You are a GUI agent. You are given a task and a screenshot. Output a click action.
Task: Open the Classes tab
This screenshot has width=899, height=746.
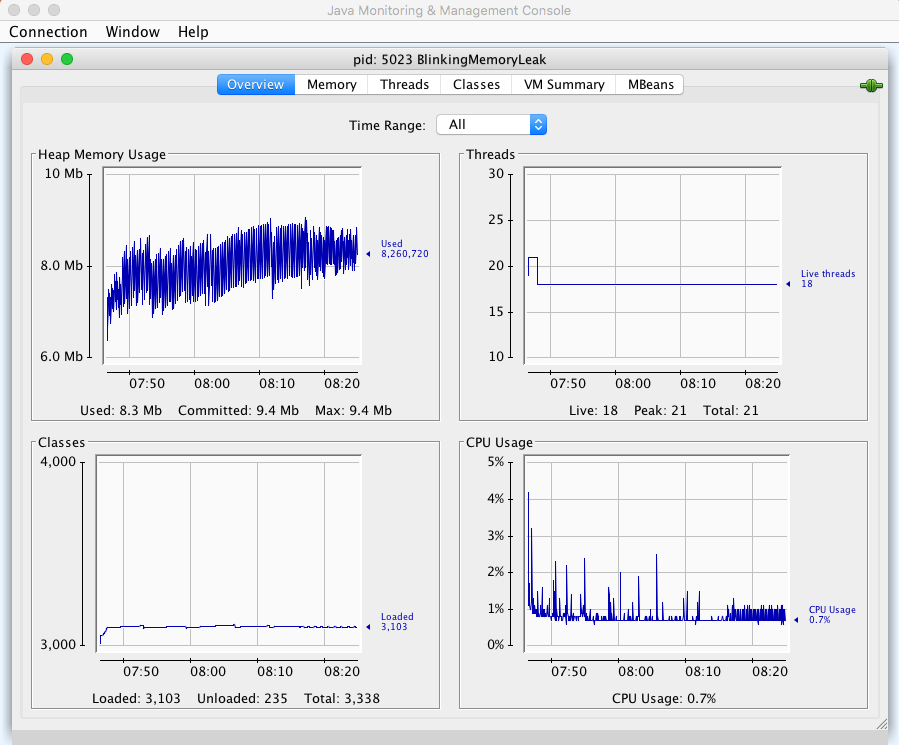point(476,85)
